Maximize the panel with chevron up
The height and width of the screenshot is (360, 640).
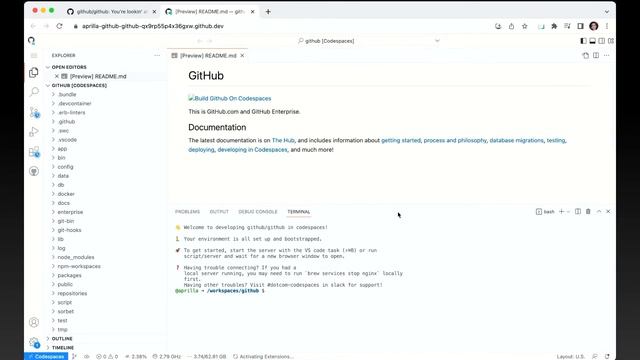[599, 211]
